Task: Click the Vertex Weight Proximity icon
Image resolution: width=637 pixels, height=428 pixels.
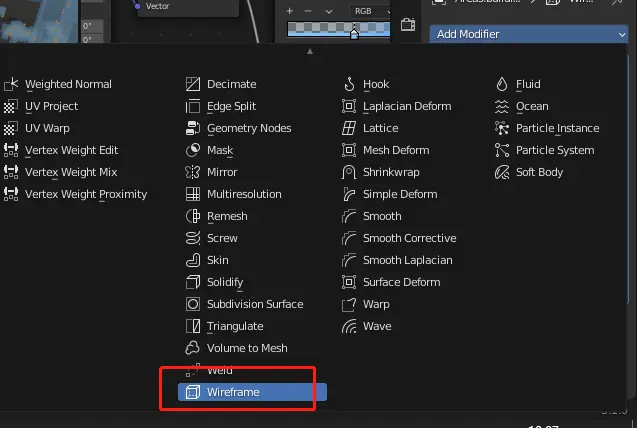Action: click(x=11, y=194)
